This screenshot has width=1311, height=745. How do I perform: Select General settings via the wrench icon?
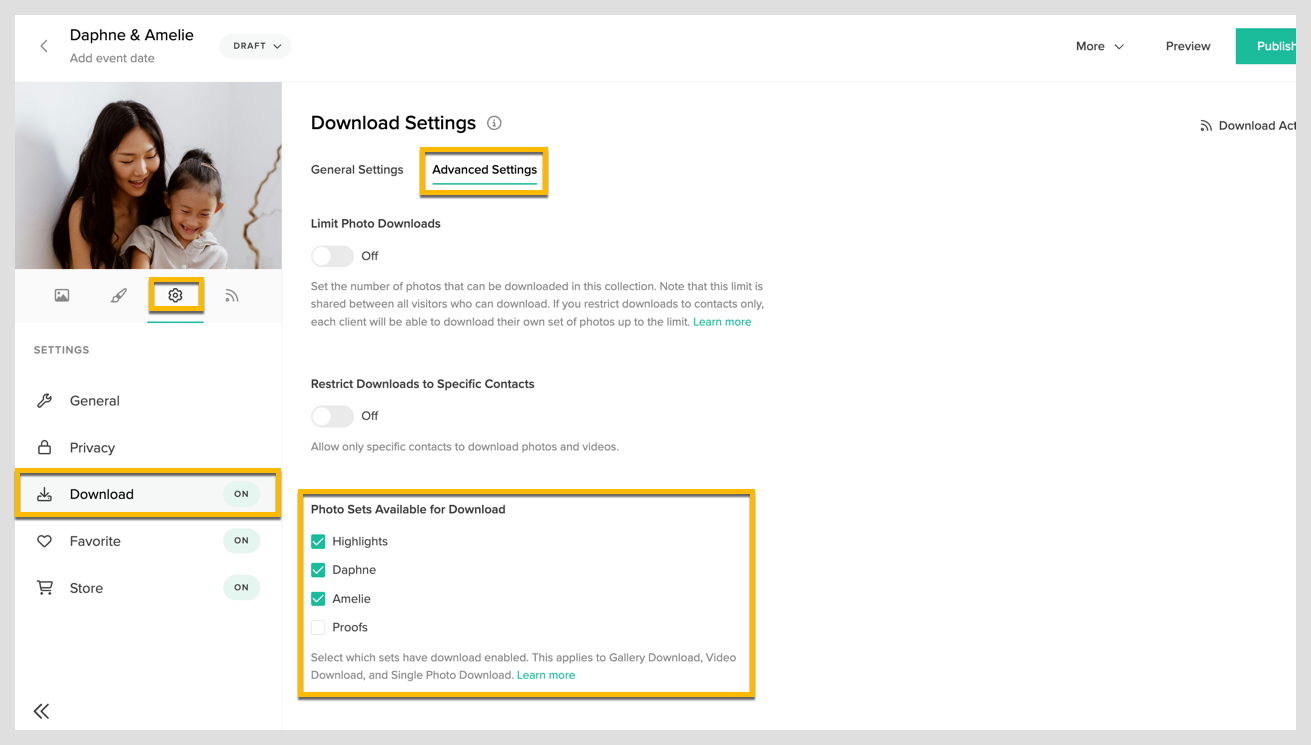point(94,400)
